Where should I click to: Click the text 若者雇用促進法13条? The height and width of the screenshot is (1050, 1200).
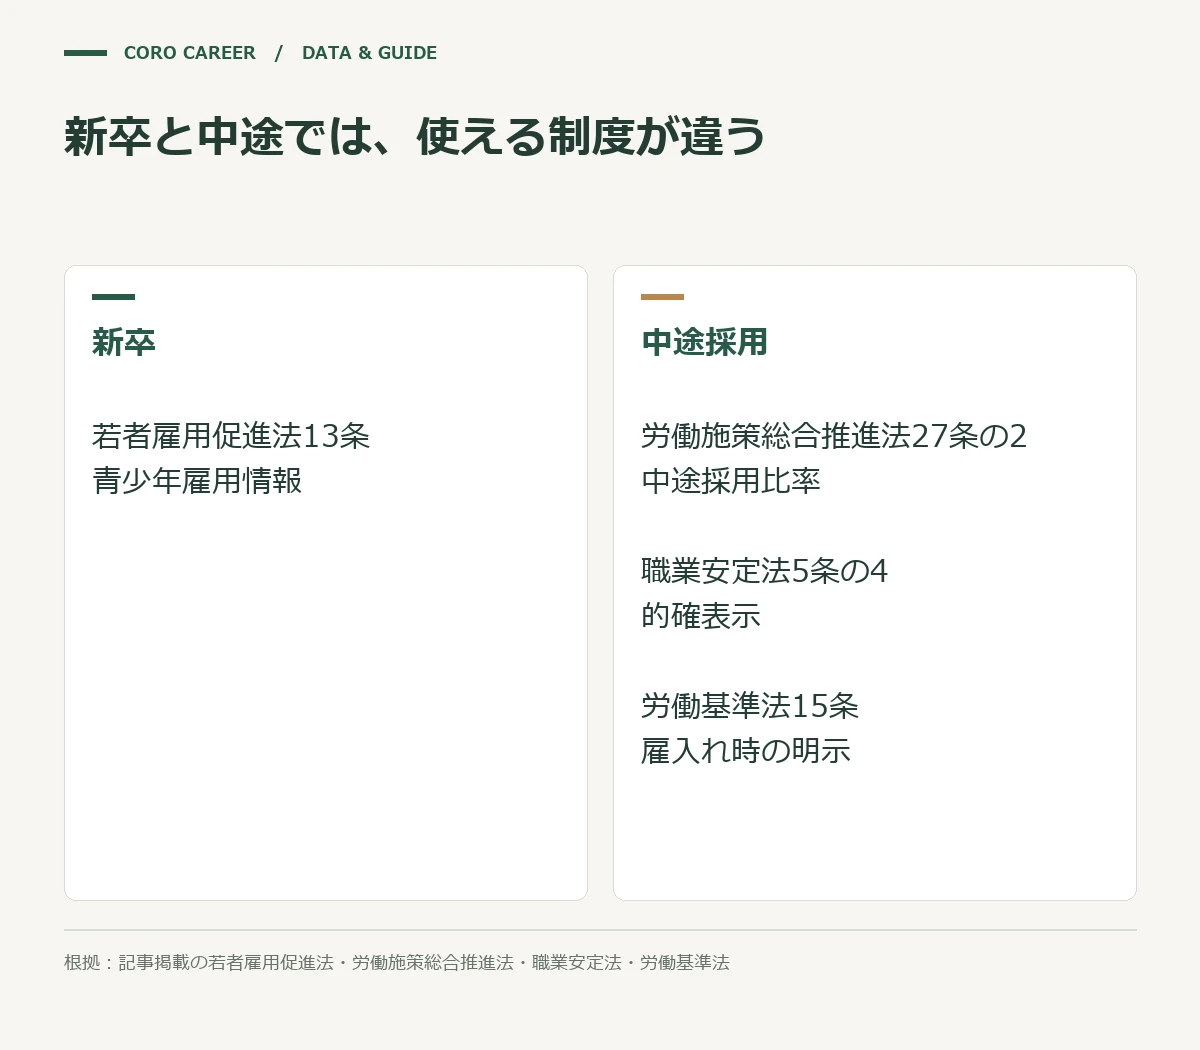click(x=231, y=436)
